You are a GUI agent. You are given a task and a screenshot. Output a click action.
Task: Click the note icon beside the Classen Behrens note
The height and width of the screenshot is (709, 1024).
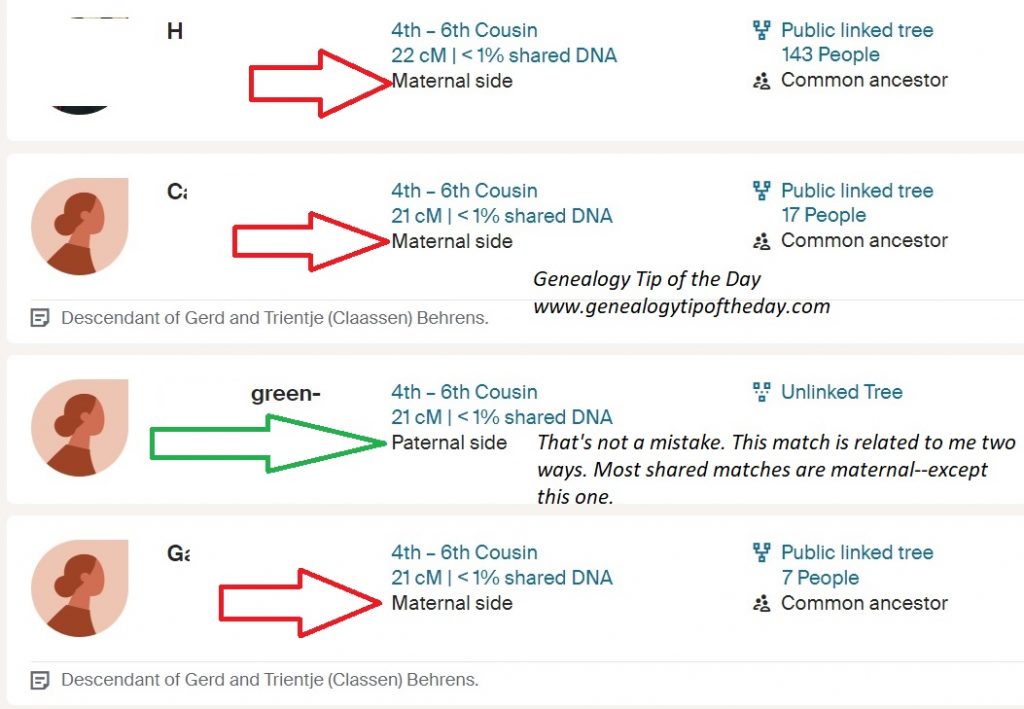click(40, 680)
